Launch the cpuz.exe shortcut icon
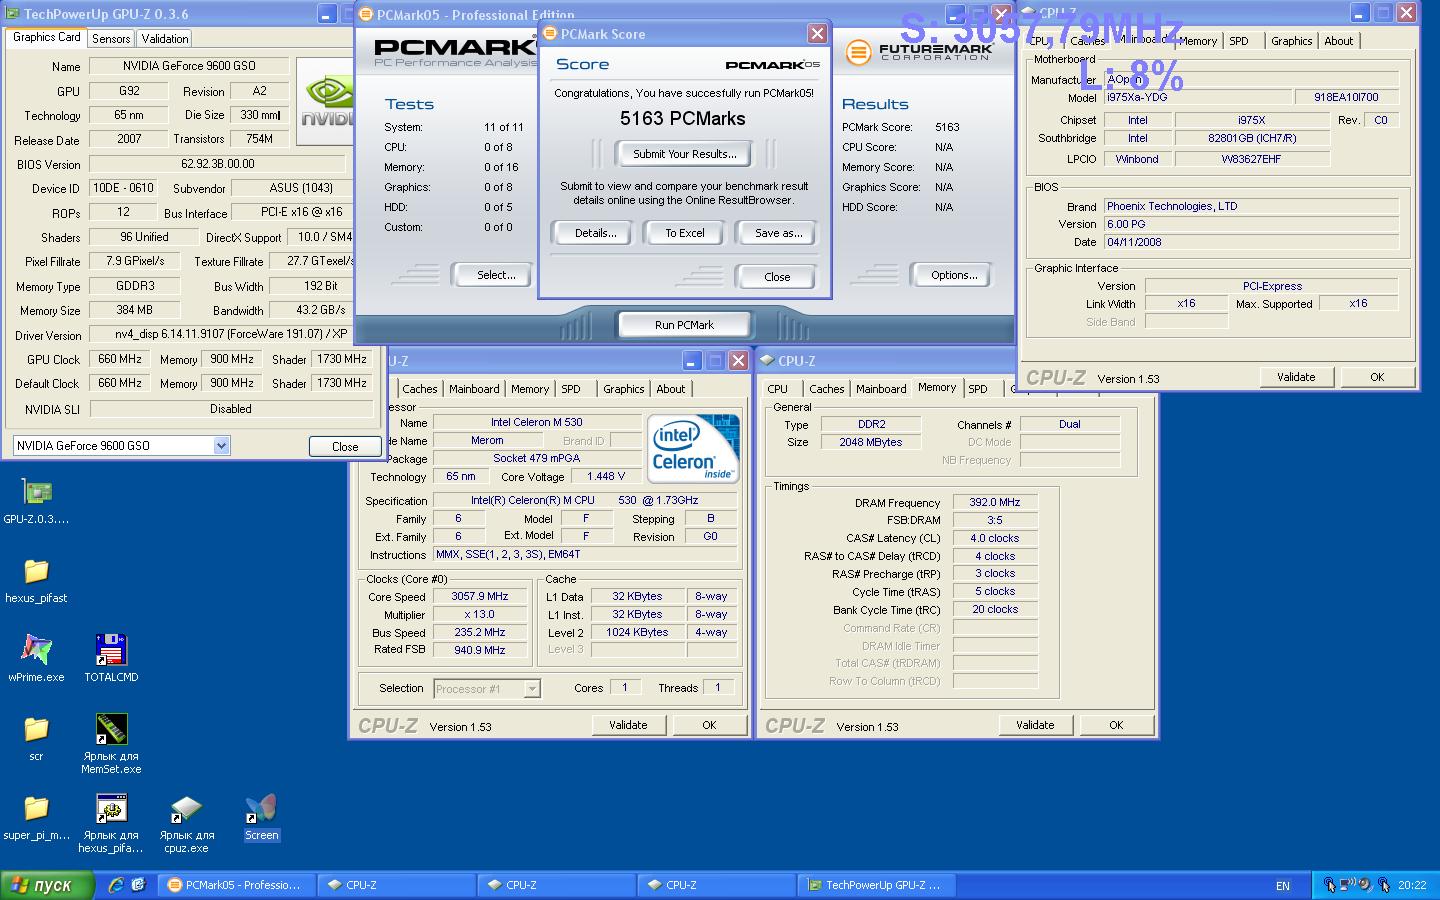Screen dimensions: 1440x900 [x=186, y=808]
